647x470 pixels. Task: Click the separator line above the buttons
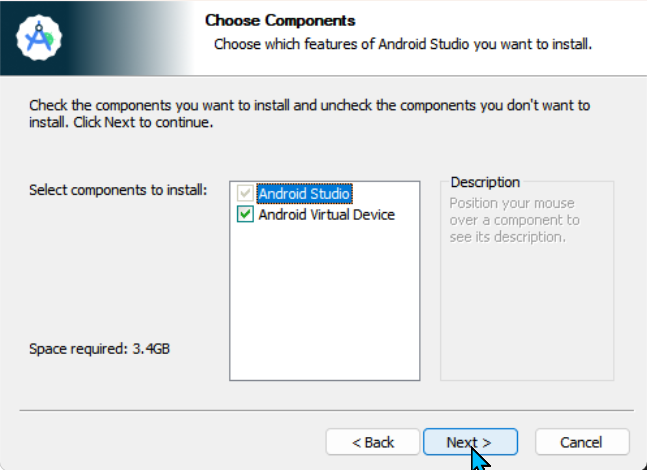coord(326,411)
